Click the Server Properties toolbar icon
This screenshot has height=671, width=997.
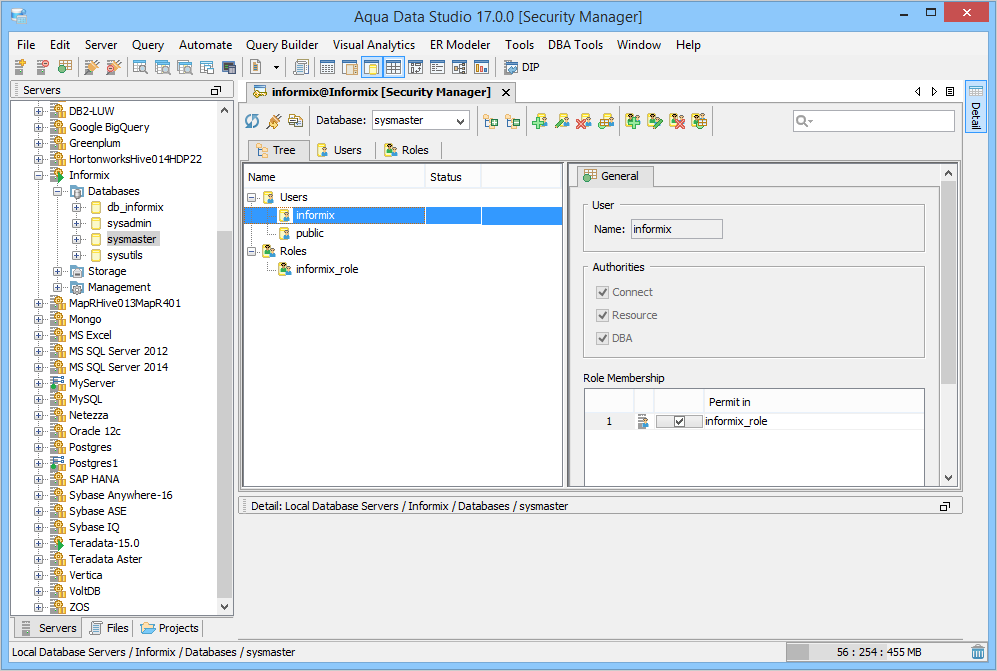click(64, 67)
